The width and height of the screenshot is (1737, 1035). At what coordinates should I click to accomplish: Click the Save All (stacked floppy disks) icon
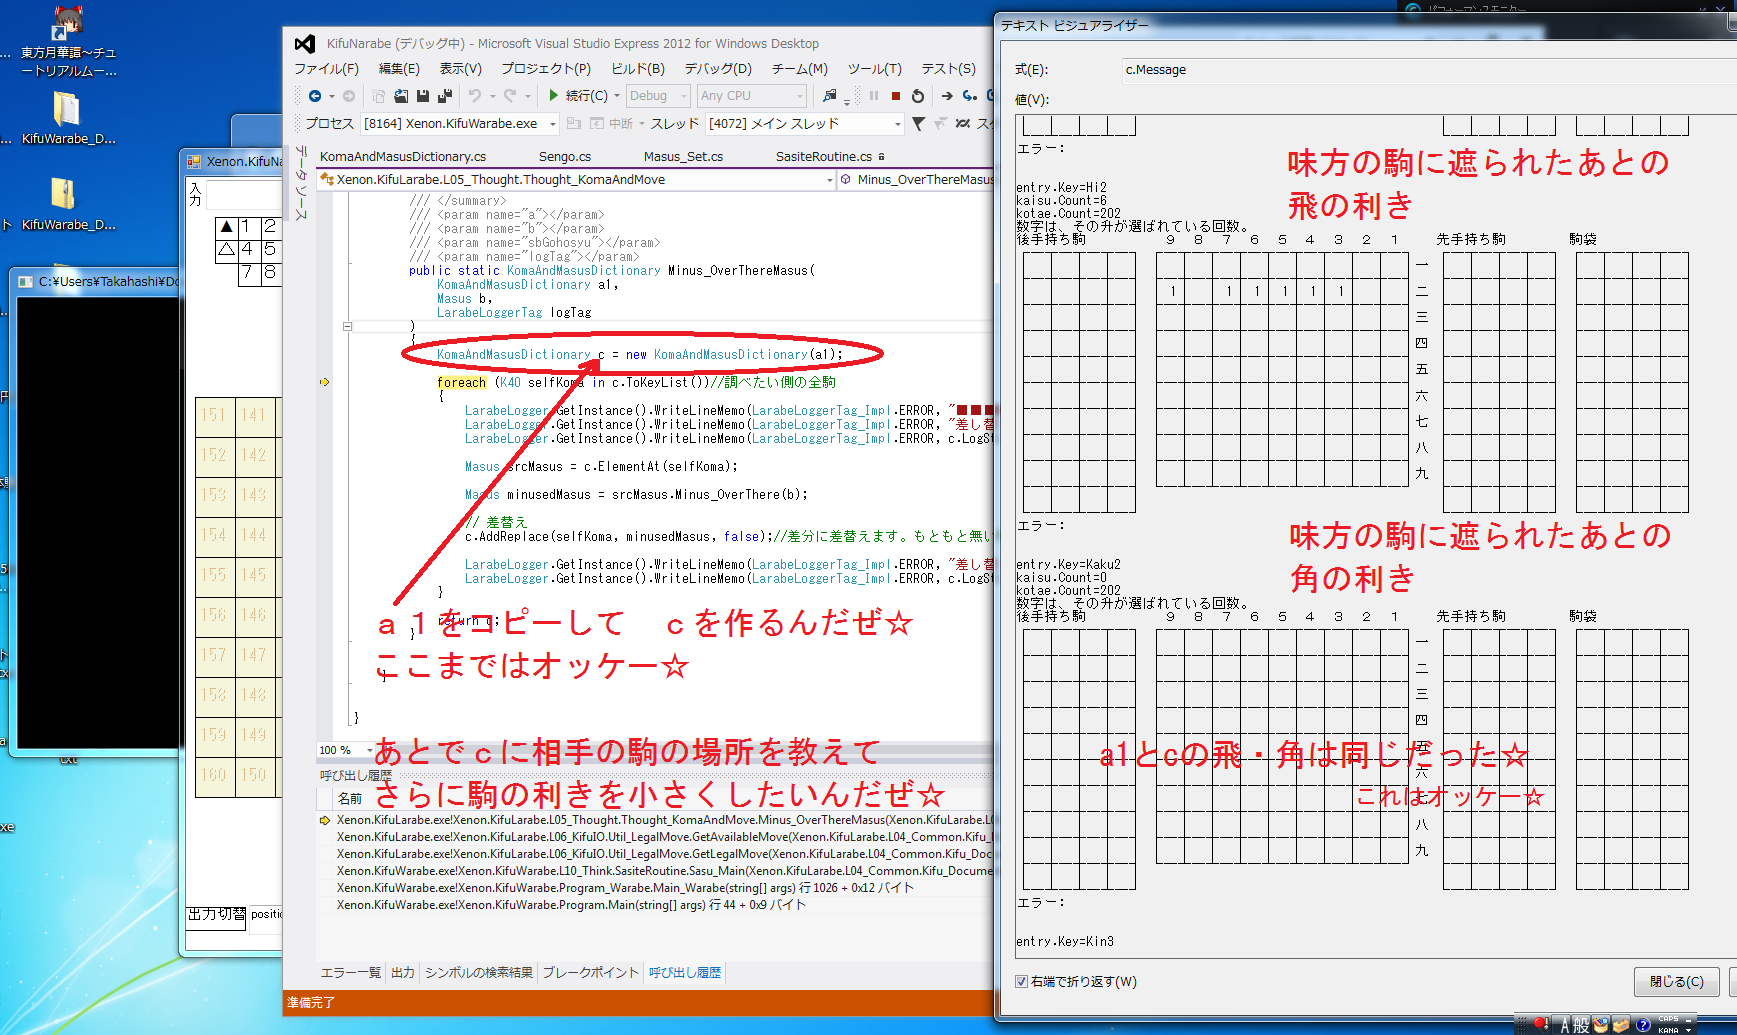[x=445, y=96]
